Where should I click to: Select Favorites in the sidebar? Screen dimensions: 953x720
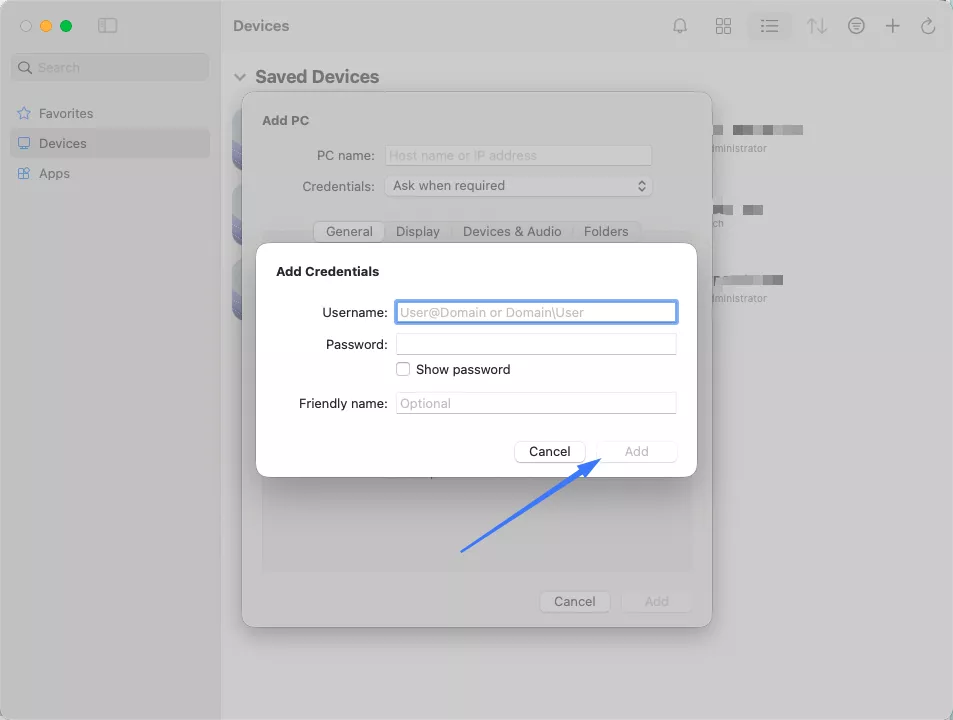(x=66, y=114)
